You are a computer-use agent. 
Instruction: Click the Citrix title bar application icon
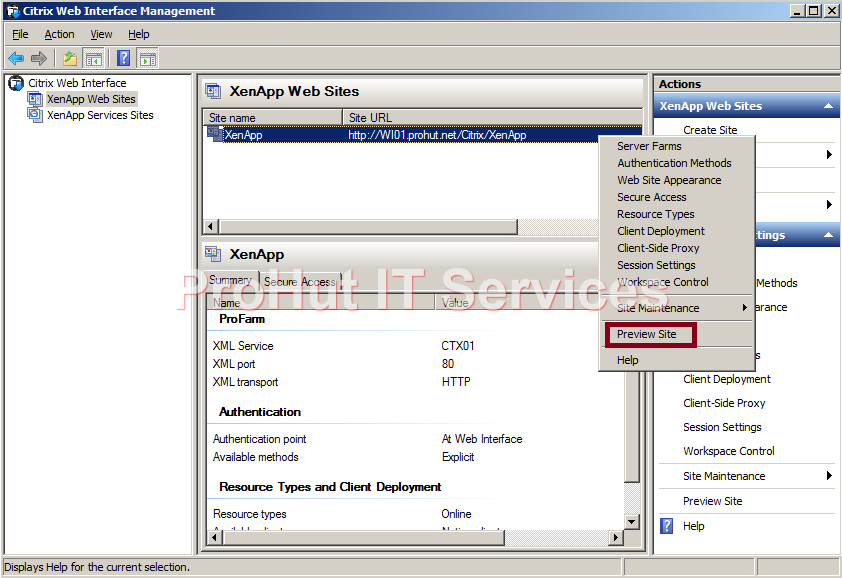point(13,11)
